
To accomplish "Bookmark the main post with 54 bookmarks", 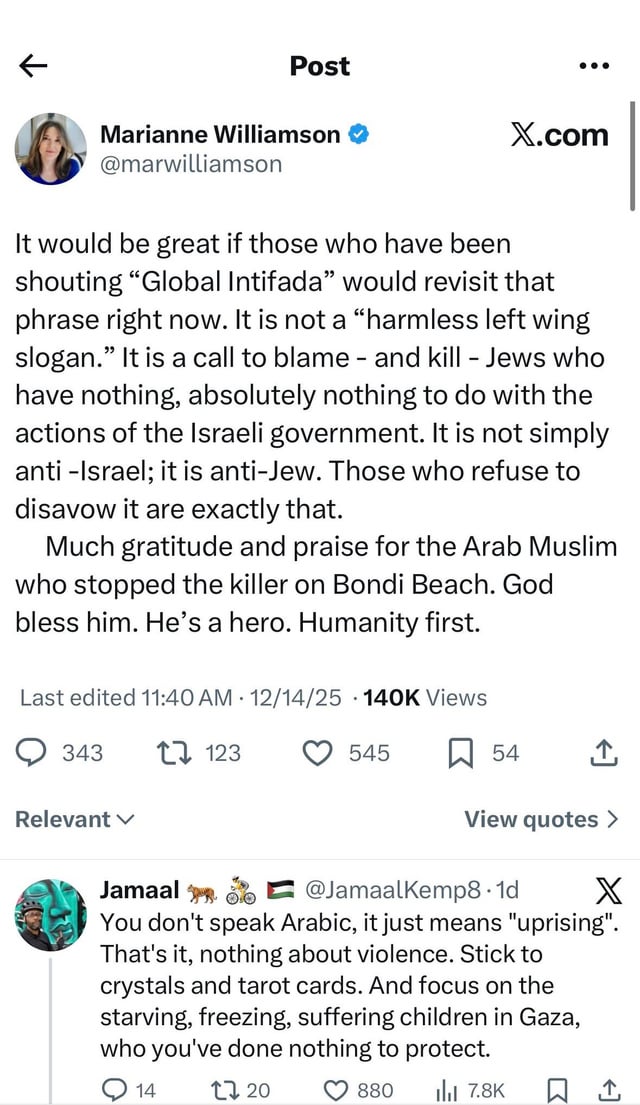I will pos(484,753).
